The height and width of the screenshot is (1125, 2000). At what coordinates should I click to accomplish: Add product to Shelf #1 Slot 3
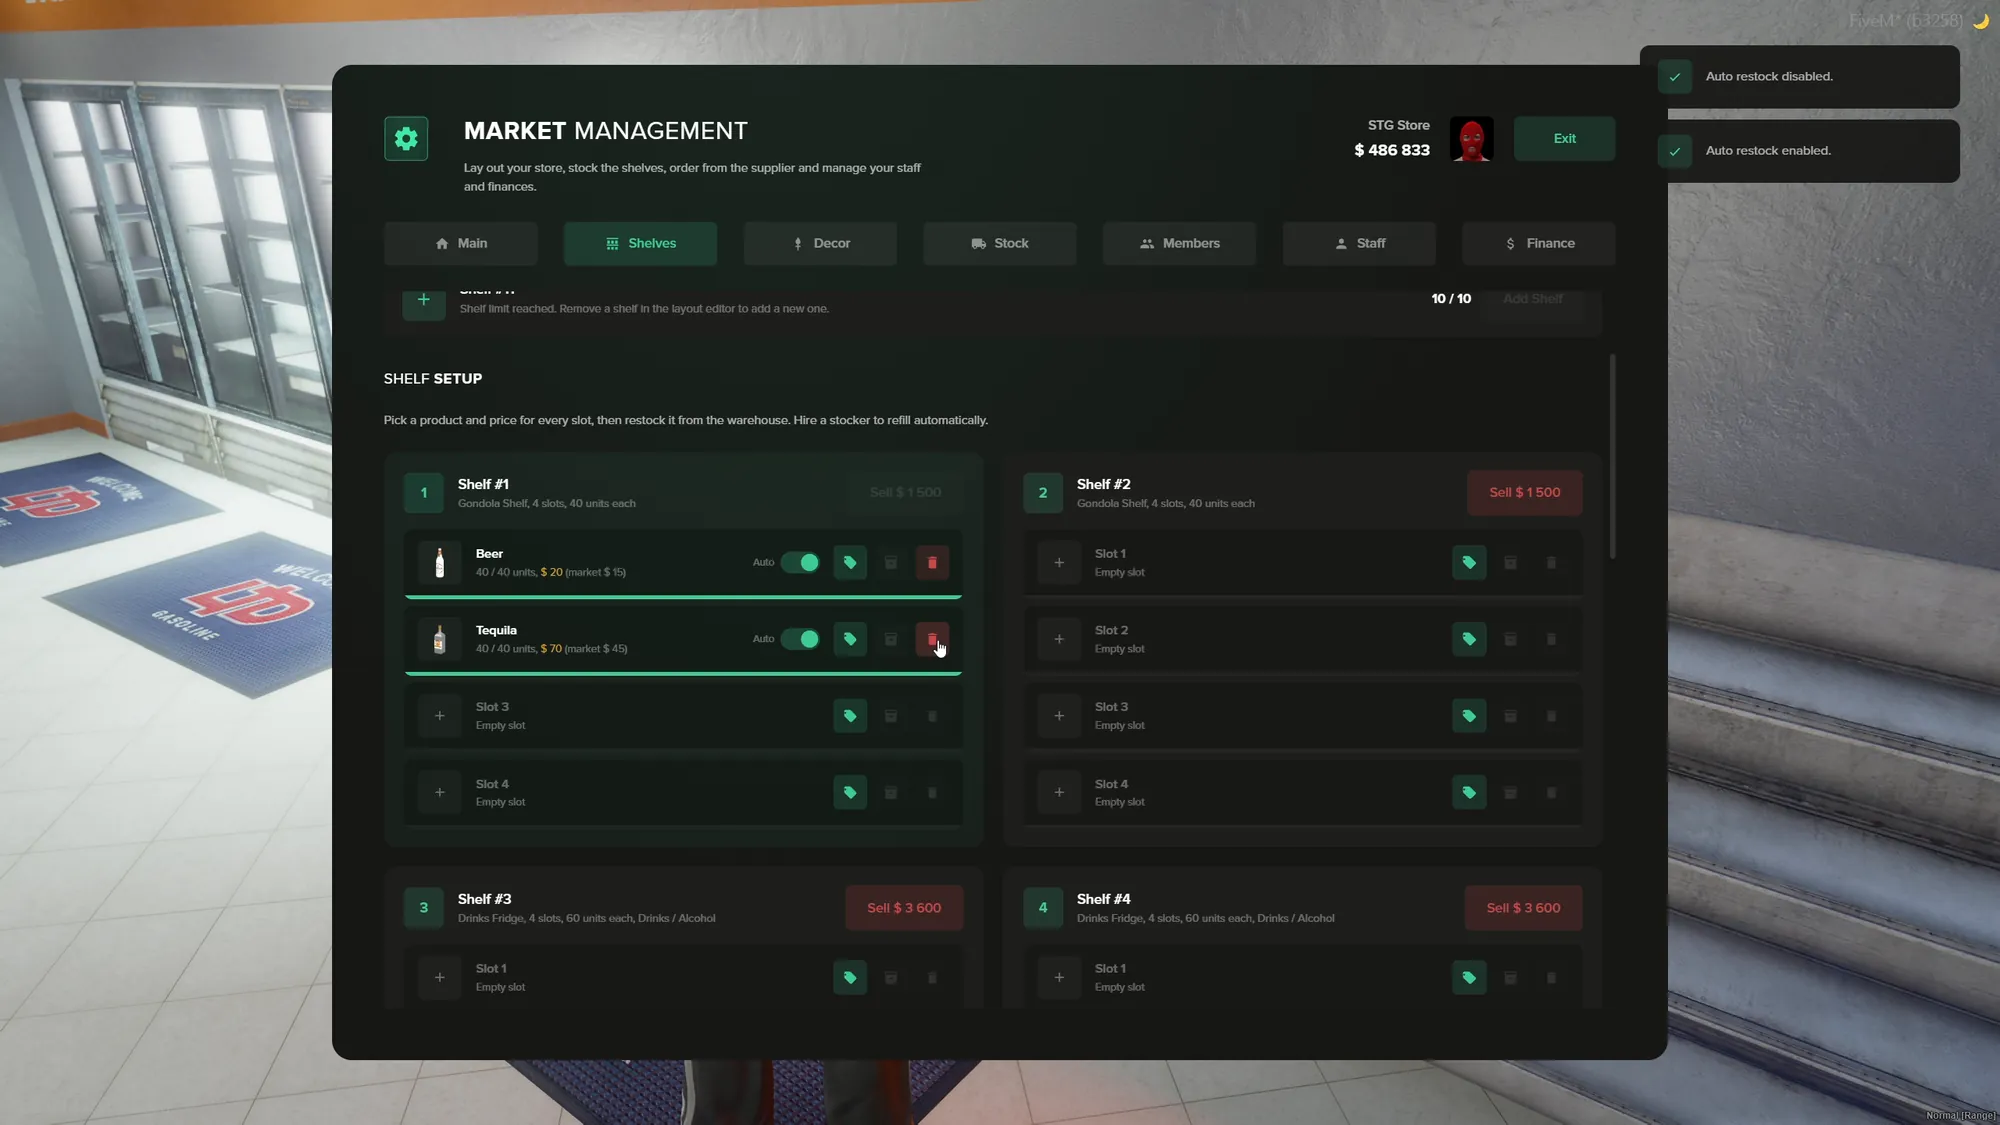(x=440, y=716)
